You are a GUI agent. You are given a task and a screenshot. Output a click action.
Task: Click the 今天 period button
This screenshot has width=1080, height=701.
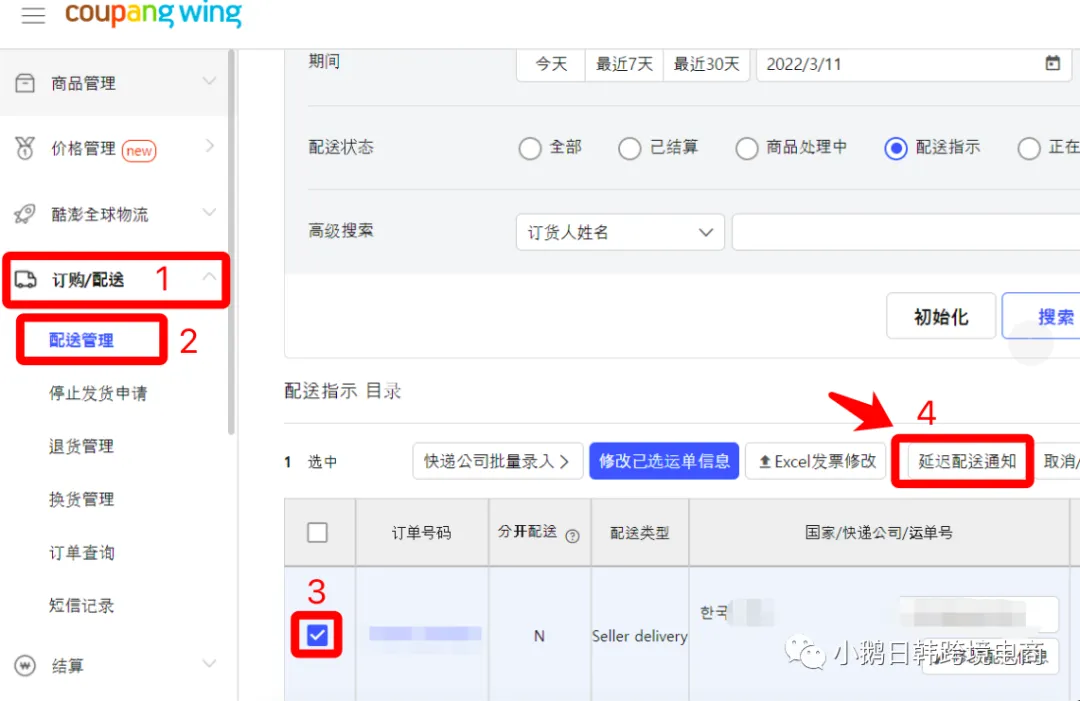click(551, 64)
